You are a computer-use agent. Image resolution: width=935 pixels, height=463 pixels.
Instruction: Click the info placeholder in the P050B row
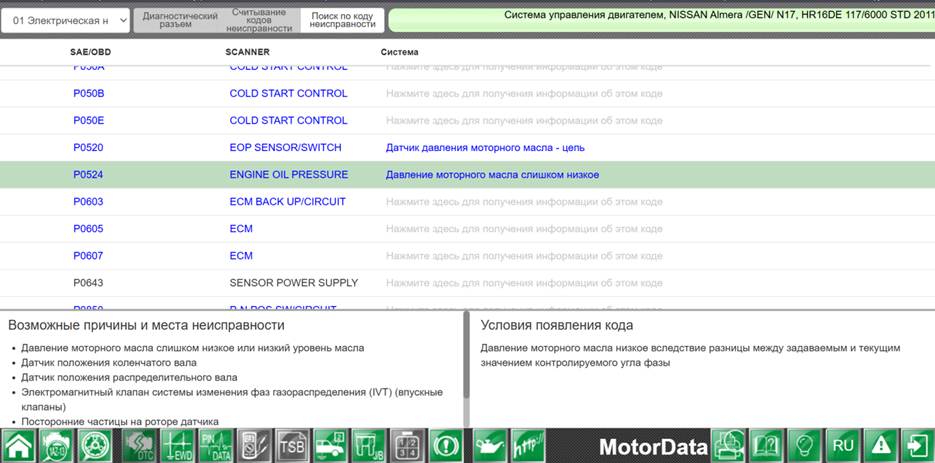[x=524, y=94]
